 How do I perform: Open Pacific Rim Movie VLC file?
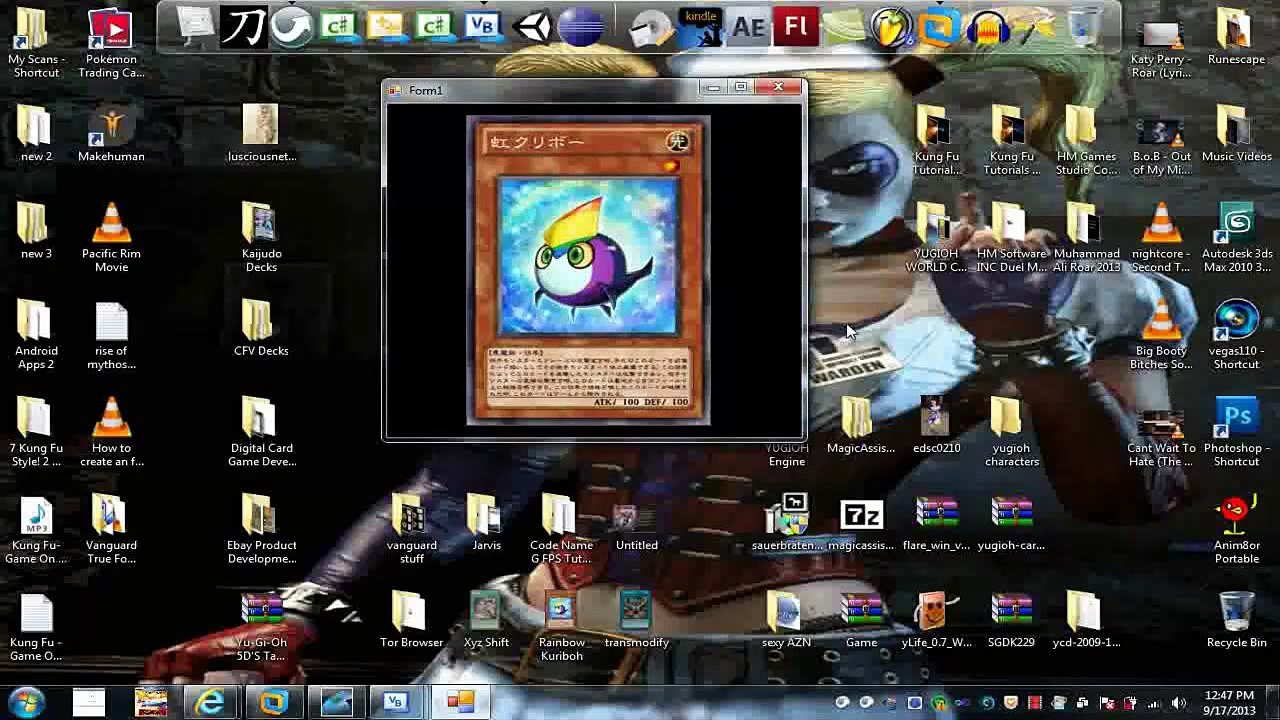111,237
